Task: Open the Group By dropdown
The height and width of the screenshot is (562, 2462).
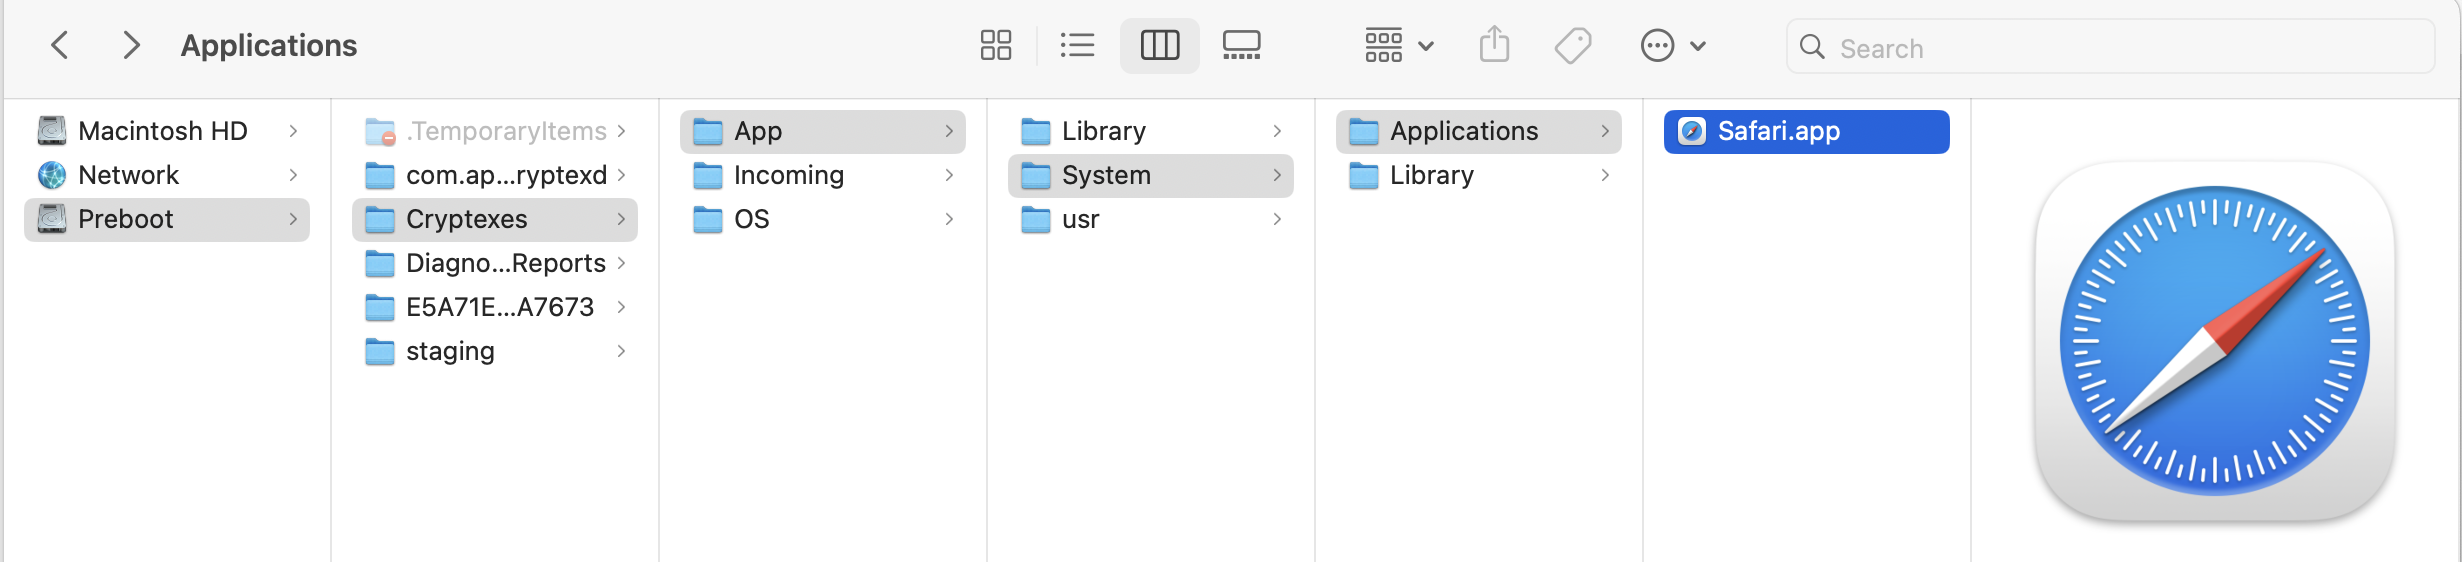Action: [x=1399, y=45]
